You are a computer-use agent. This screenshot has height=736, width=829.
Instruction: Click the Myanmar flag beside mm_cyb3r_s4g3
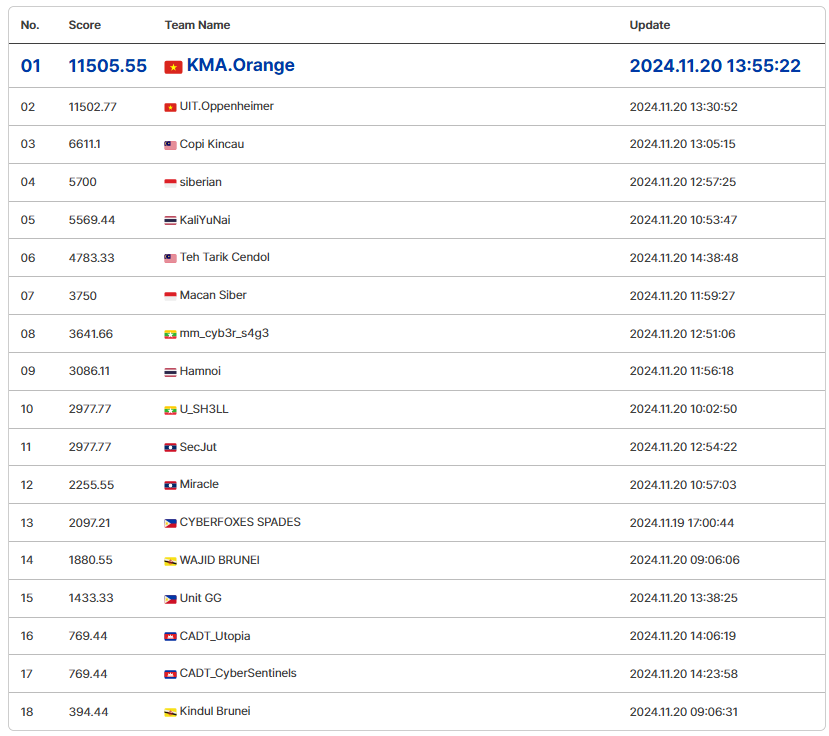pyautogui.click(x=170, y=335)
